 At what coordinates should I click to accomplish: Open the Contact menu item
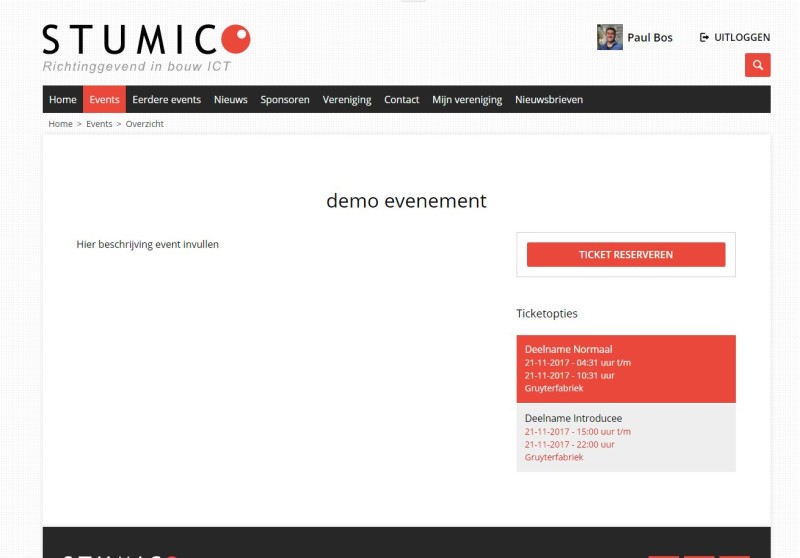[402, 100]
